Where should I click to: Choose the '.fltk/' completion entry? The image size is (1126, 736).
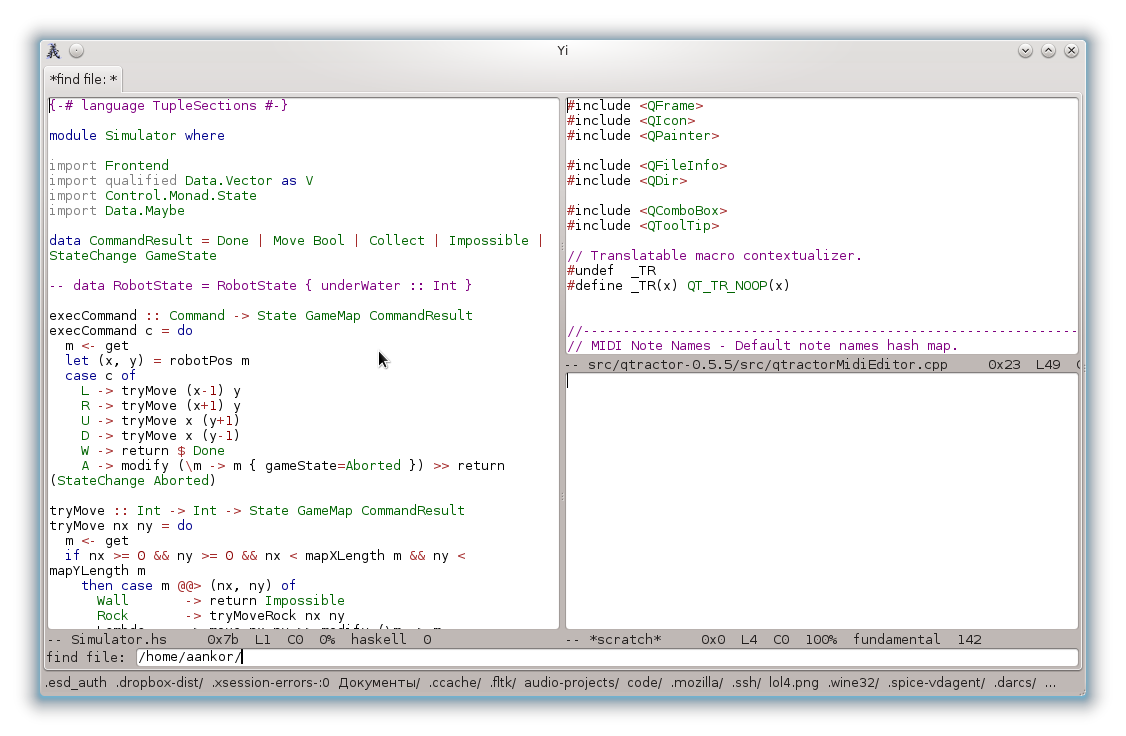pyautogui.click(x=503, y=683)
